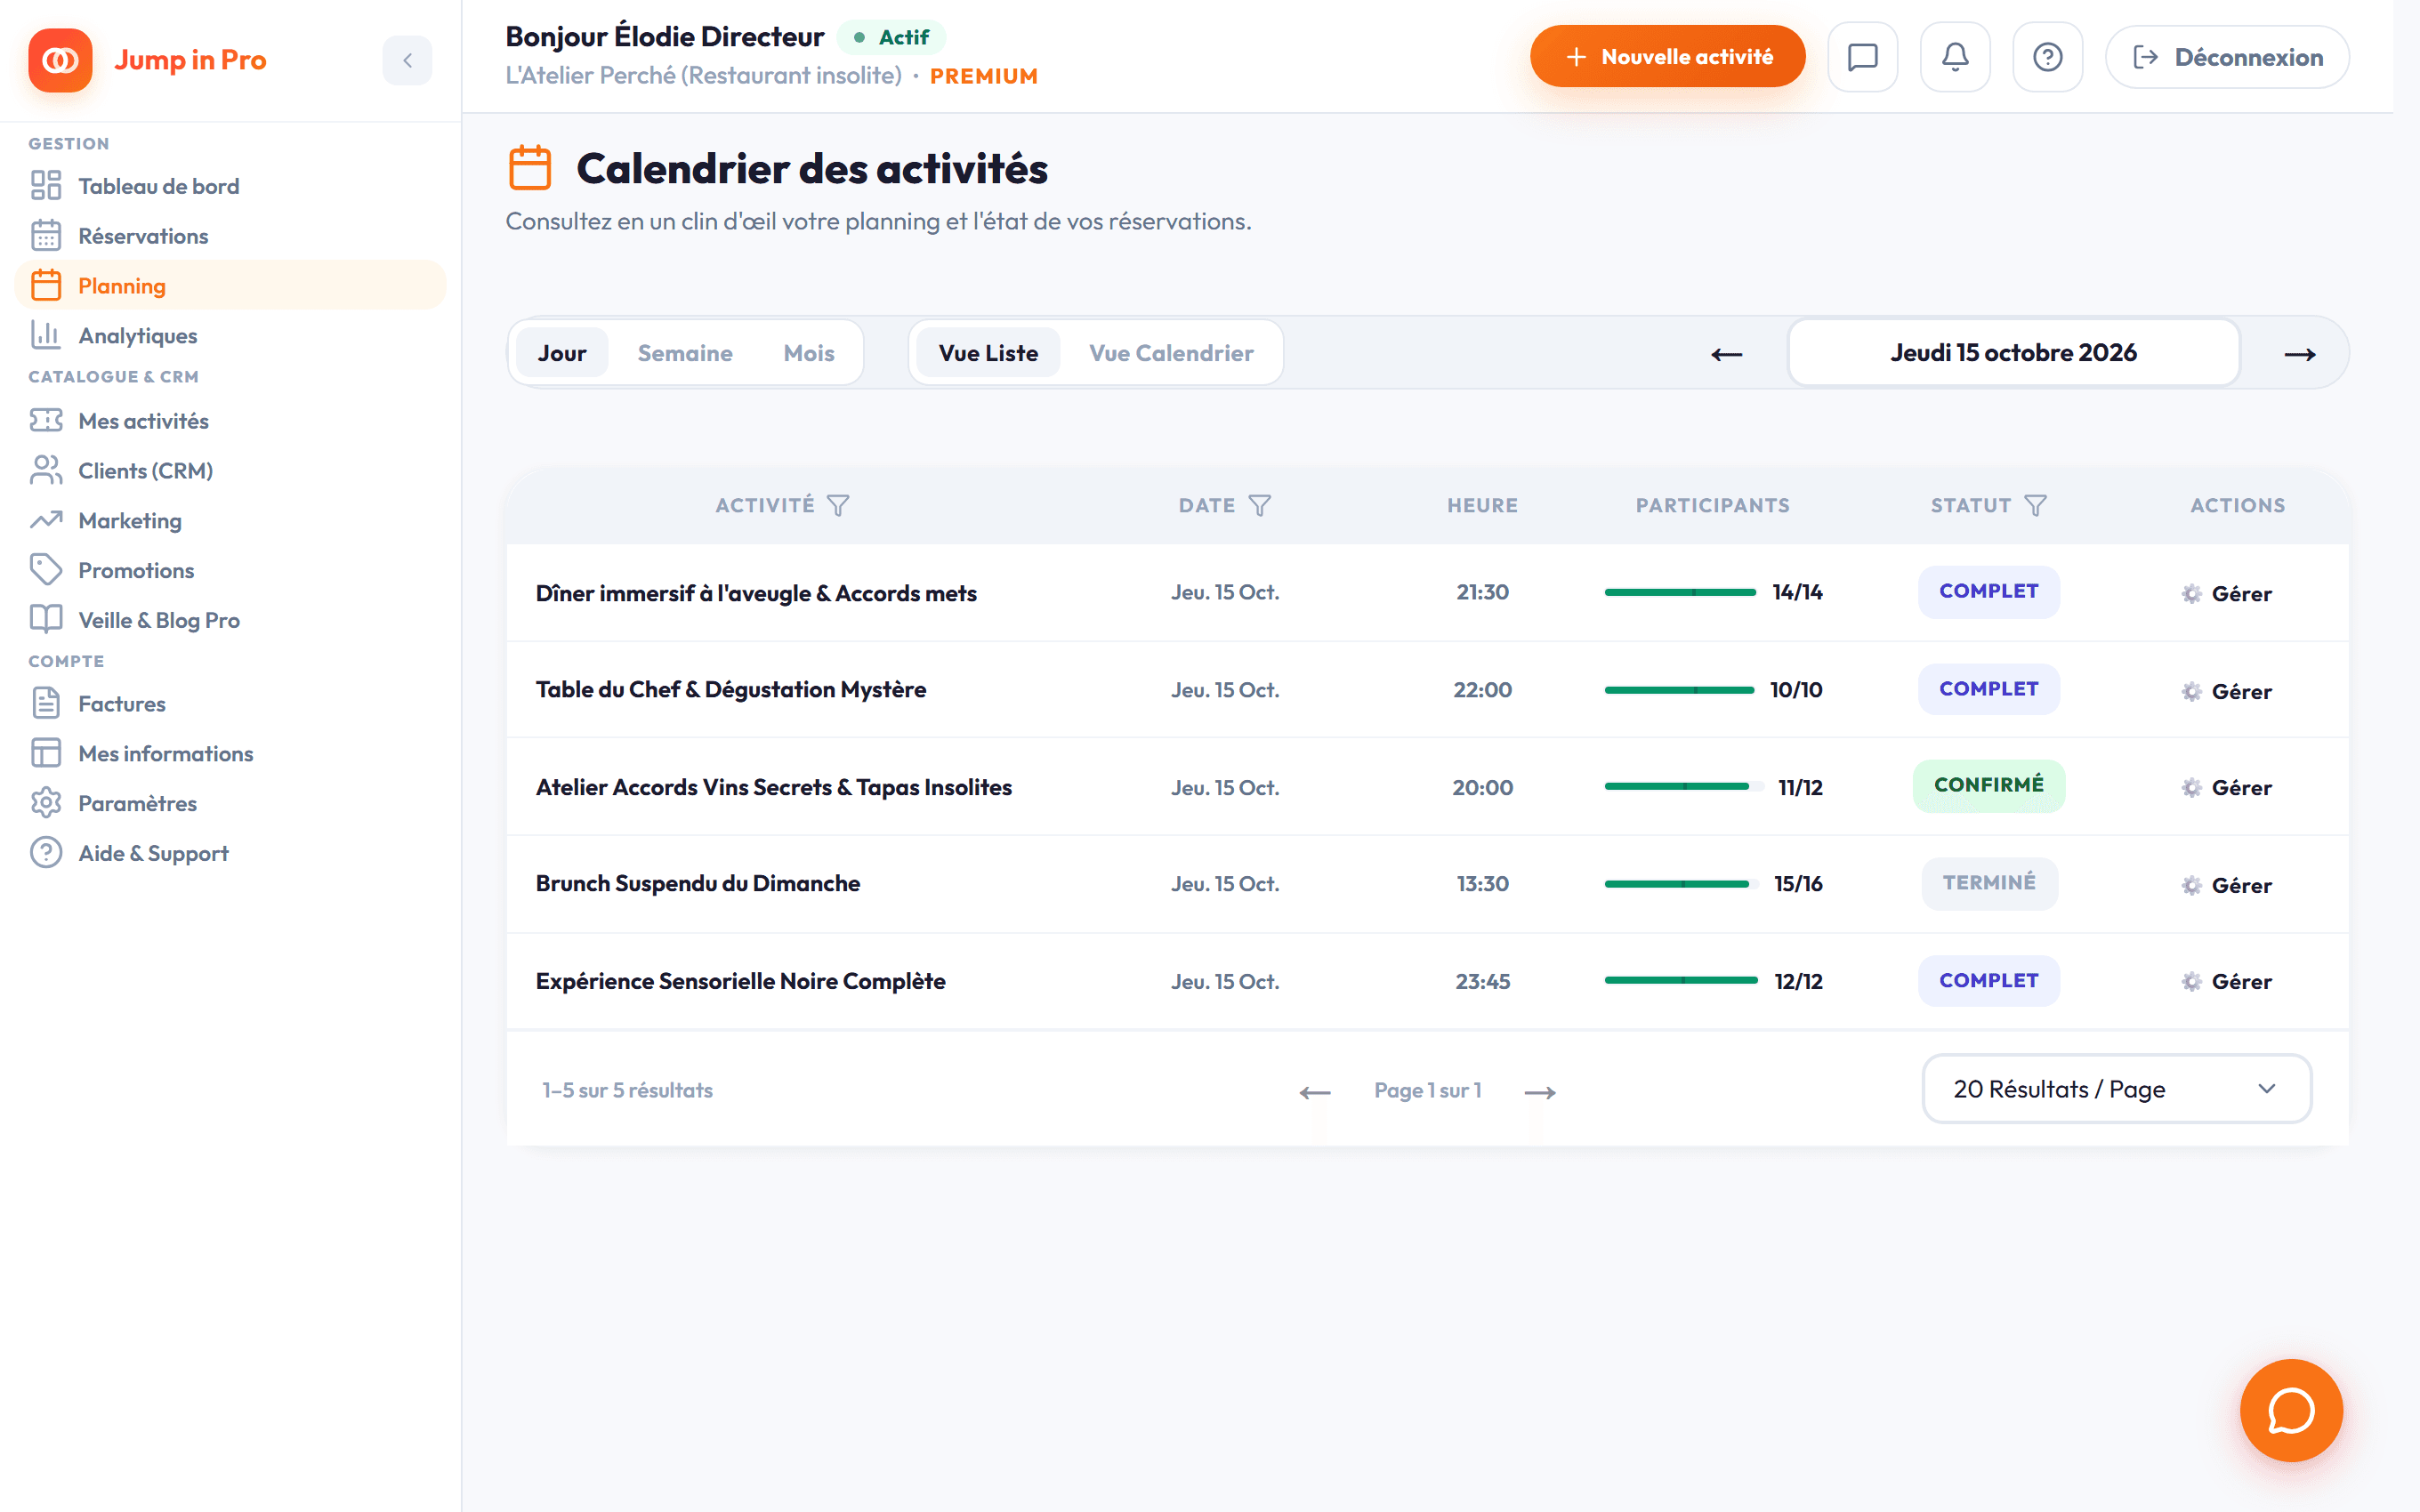Click Gérer for Atelier Accords Vins Secrets
This screenshot has width=2420, height=1512.
[2227, 787]
